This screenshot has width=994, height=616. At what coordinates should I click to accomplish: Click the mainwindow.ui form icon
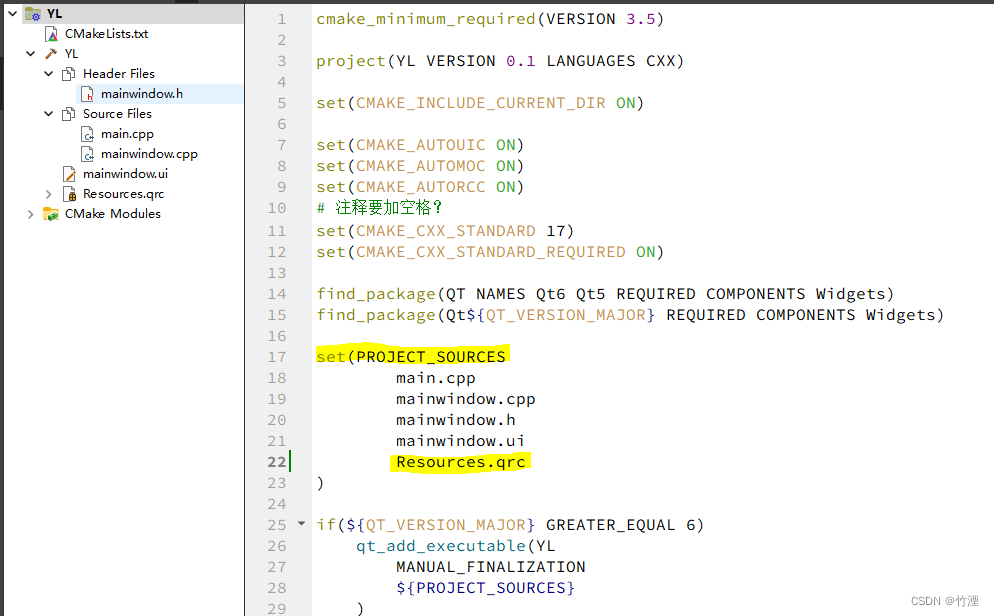[69, 174]
